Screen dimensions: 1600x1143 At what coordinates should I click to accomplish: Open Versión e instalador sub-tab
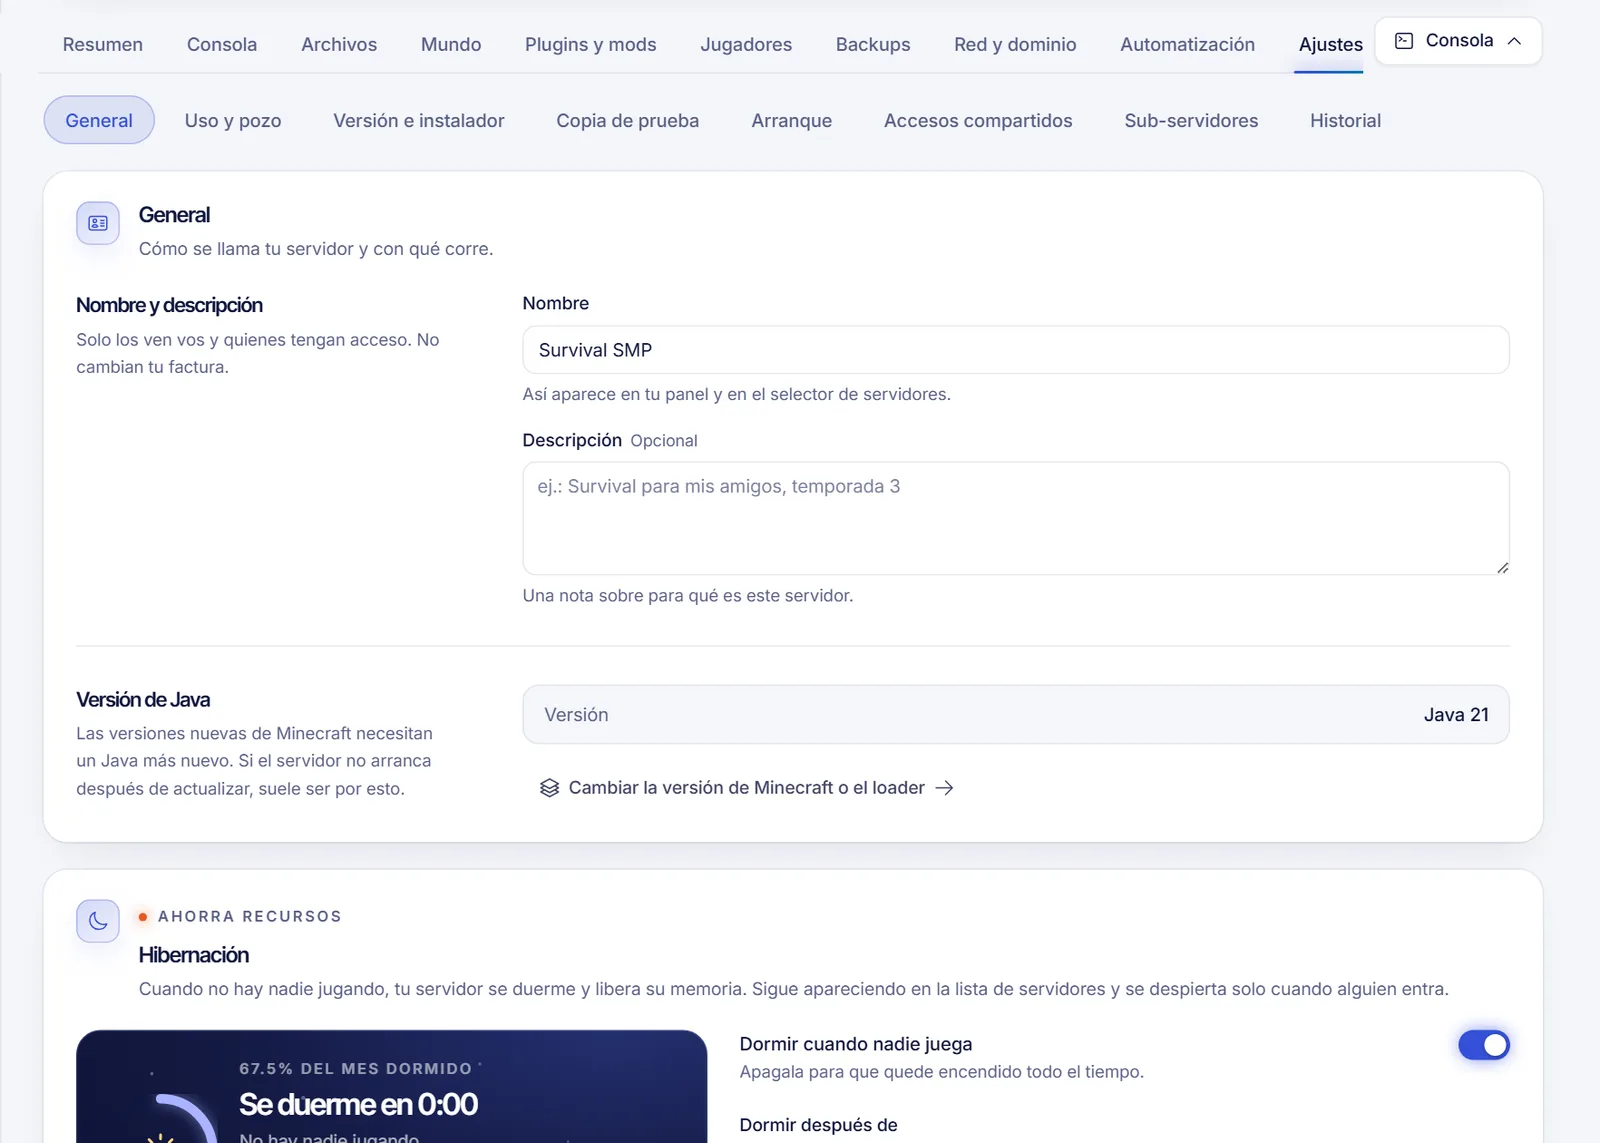419,120
